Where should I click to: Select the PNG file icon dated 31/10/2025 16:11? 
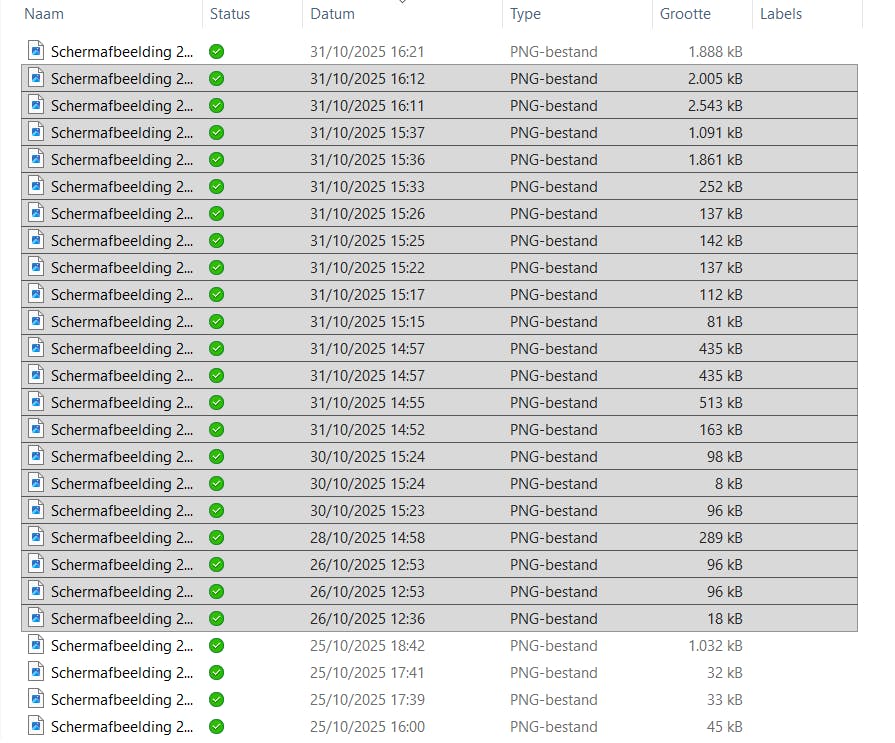[36, 105]
